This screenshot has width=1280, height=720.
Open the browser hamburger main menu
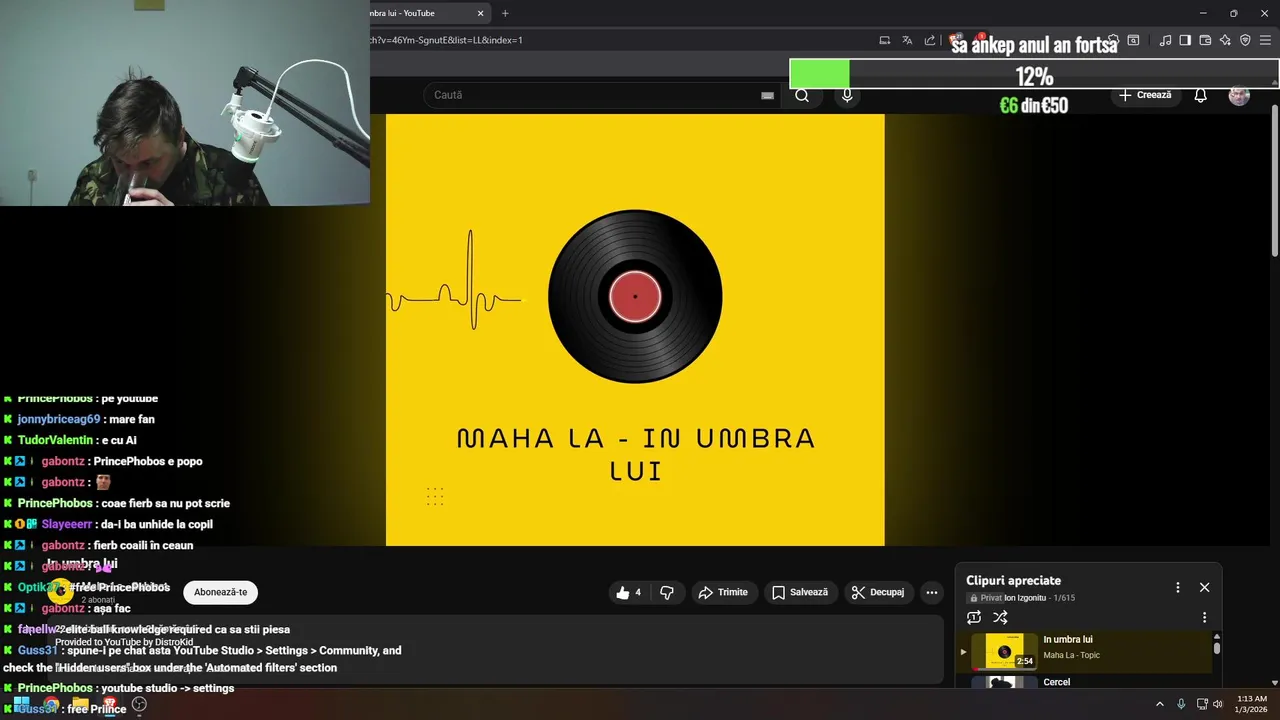[1266, 40]
